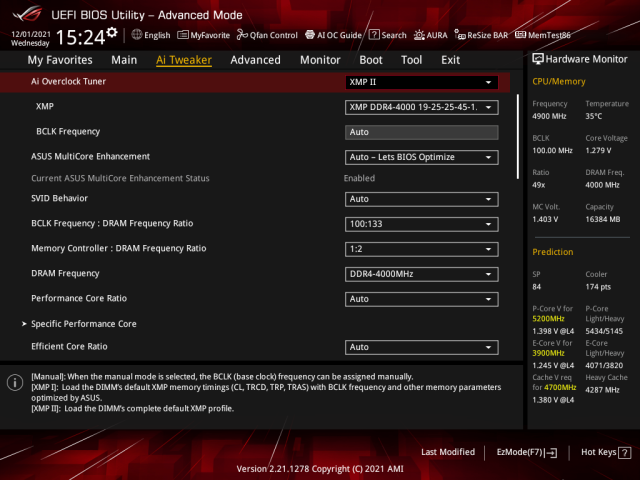Click Current ASUS MultiCore Enhancement Status text
This screenshot has width=640, height=480.
coord(120,178)
